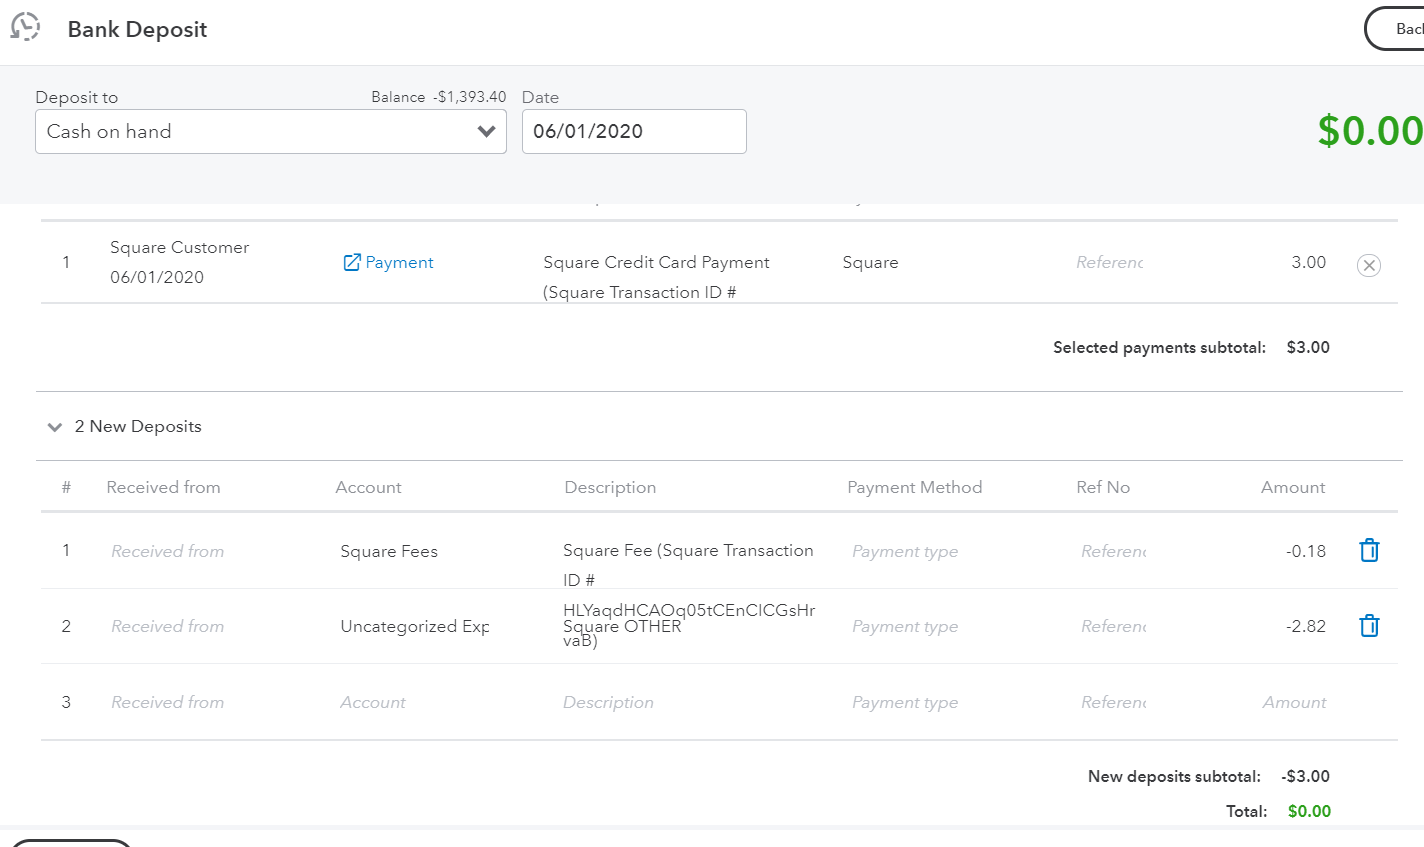Delete the Square Fees line using trash icon
1424x847 pixels.
(x=1369, y=549)
